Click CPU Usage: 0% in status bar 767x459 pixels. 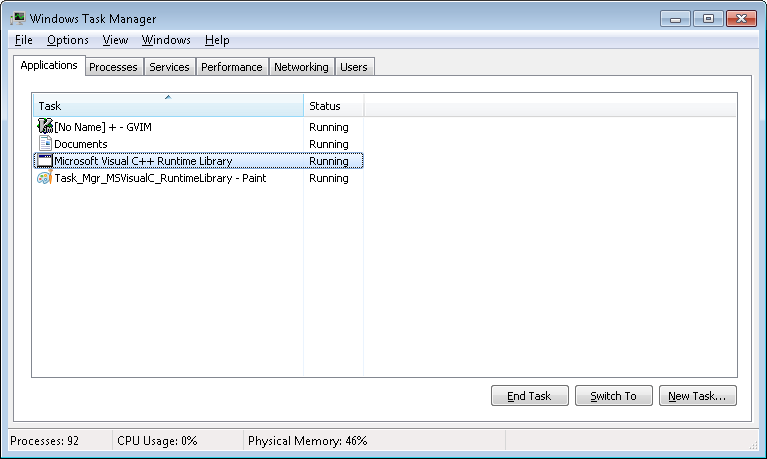[x=157, y=441]
